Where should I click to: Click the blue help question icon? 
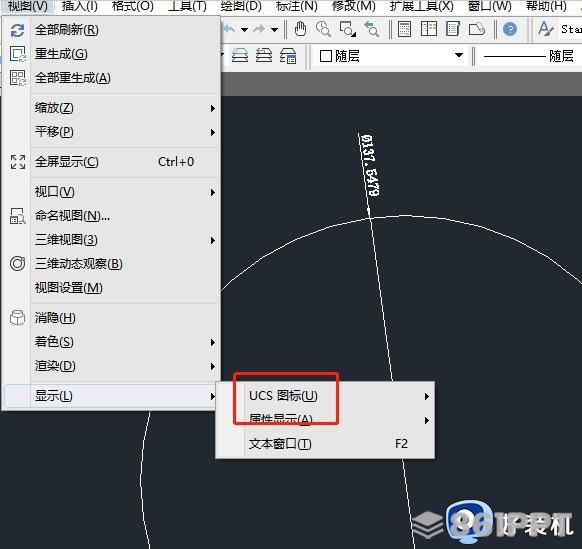[x=510, y=29]
